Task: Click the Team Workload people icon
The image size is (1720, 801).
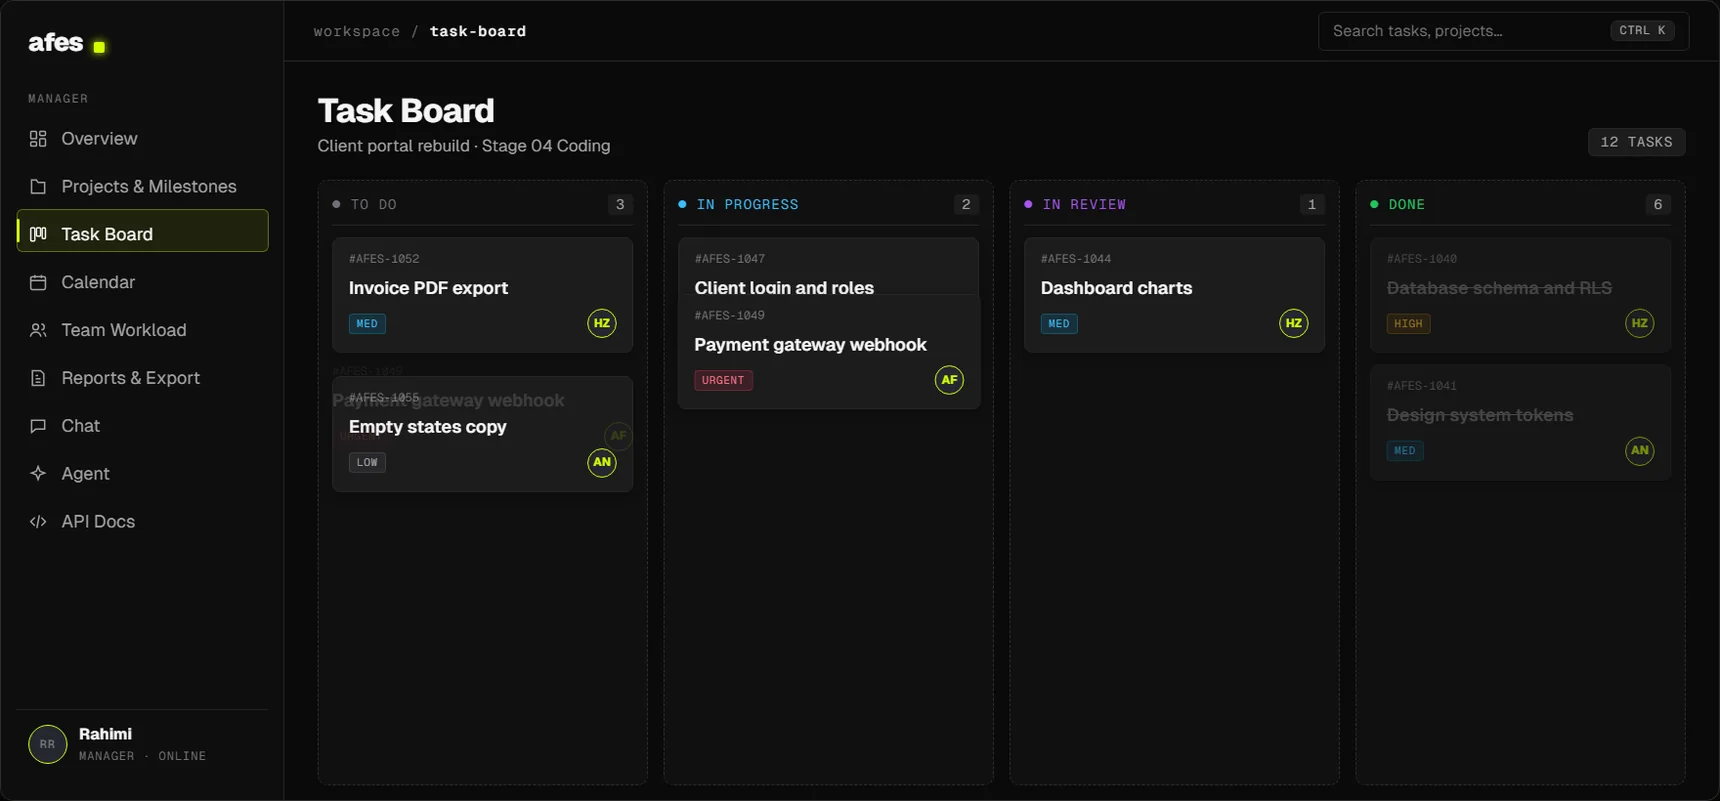Action: coord(38,331)
